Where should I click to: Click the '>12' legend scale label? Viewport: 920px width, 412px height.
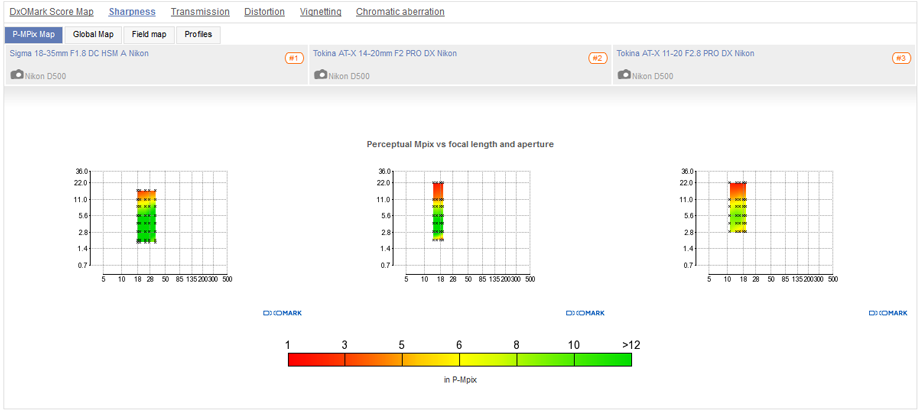tap(631, 345)
